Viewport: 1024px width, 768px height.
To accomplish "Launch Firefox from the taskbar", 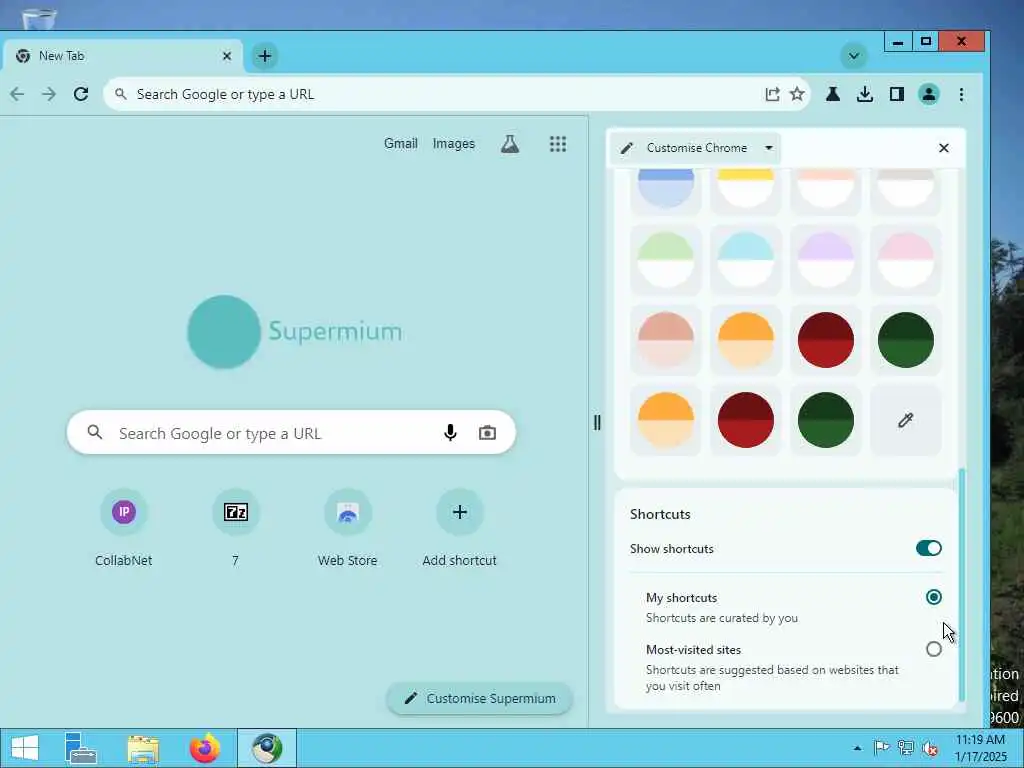I will (204, 748).
